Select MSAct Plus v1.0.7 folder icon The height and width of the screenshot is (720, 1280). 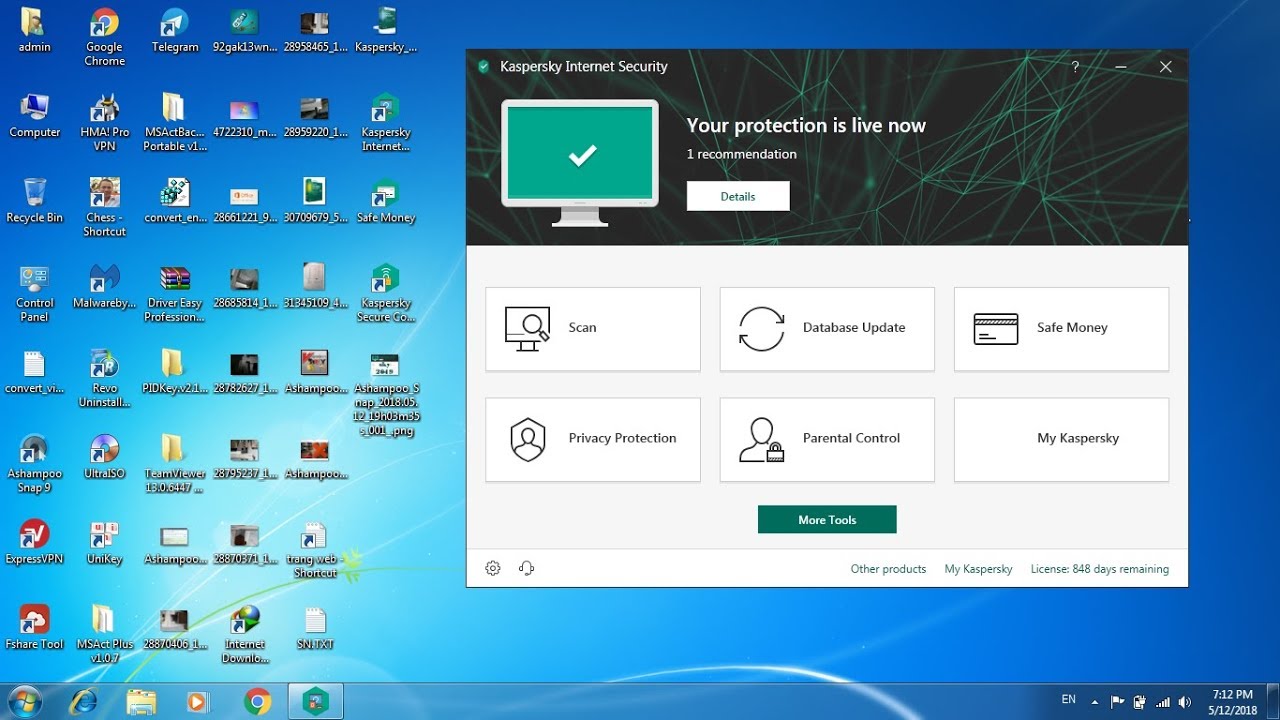pos(104,634)
